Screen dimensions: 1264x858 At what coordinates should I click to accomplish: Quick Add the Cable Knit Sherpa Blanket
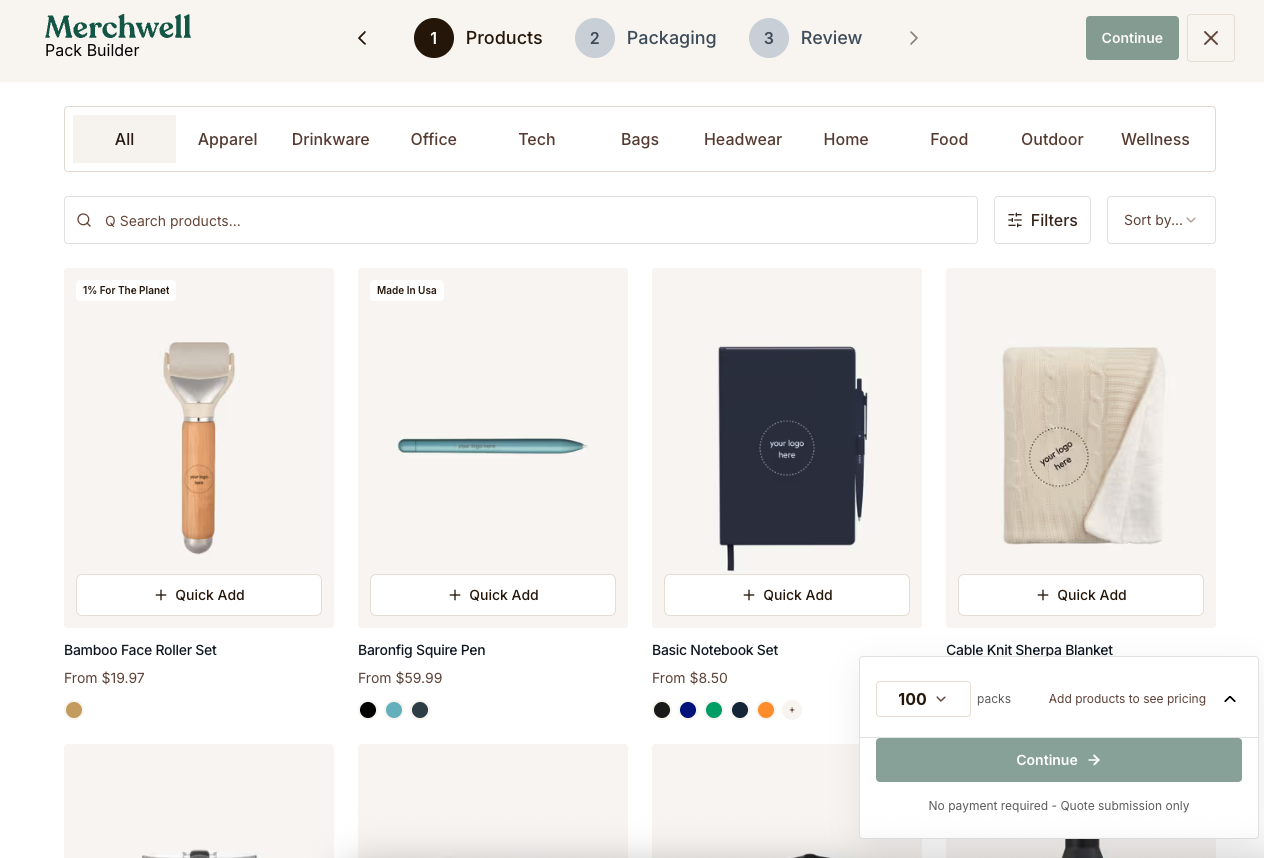(x=1081, y=595)
